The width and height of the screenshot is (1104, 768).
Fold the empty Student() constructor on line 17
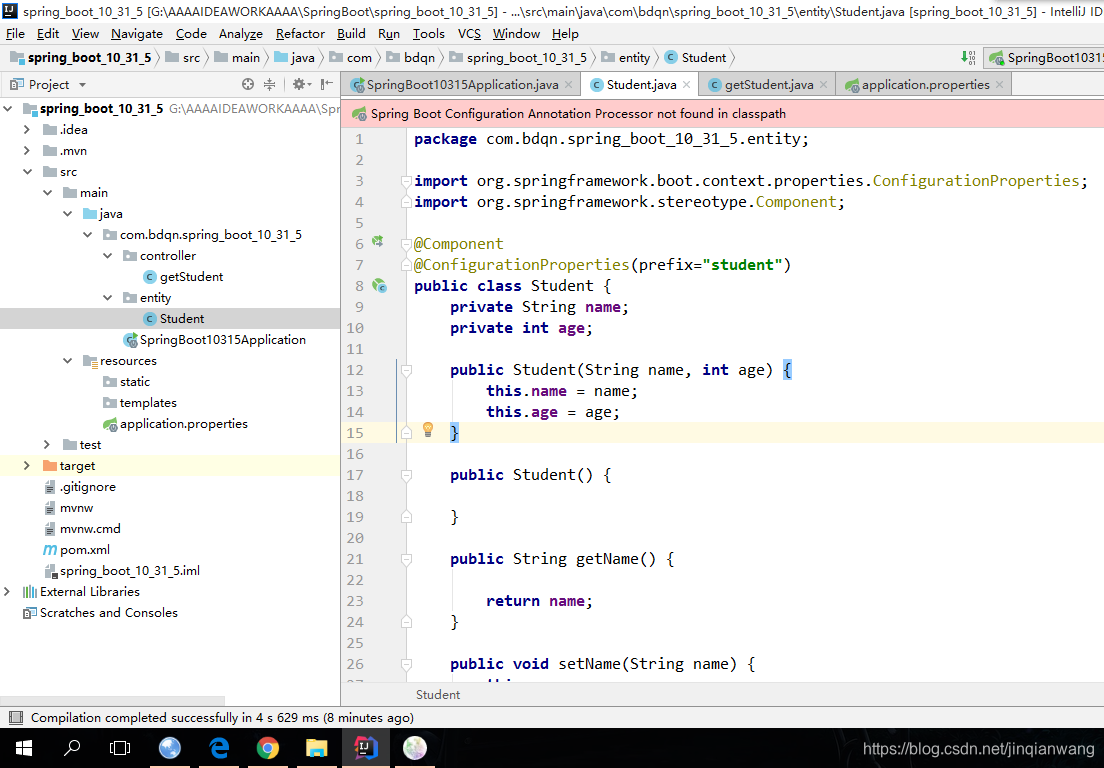click(406, 475)
